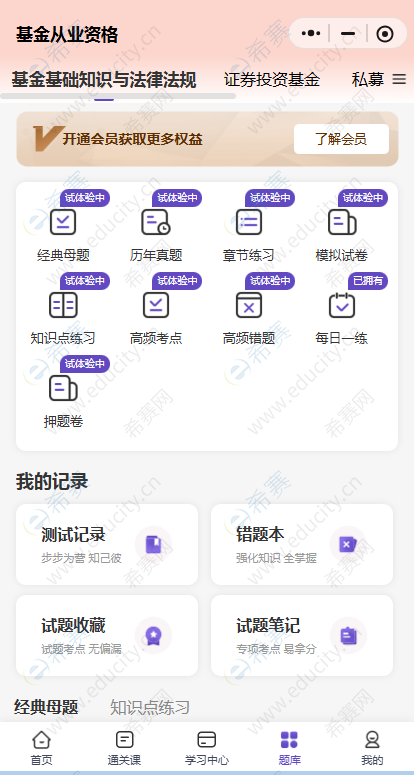Click the horizontal scrollbar under subject tabs
Screen dimensions: 414x775
tap(118, 96)
